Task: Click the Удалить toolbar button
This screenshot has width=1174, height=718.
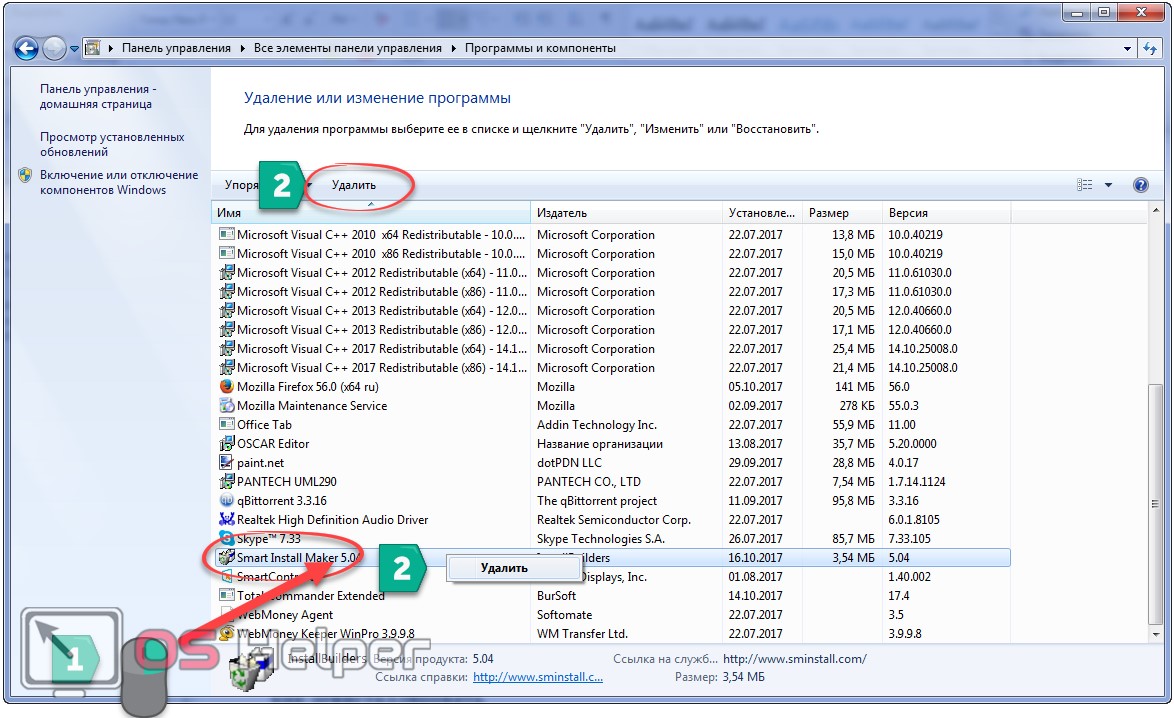Action: click(x=354, y=185)
